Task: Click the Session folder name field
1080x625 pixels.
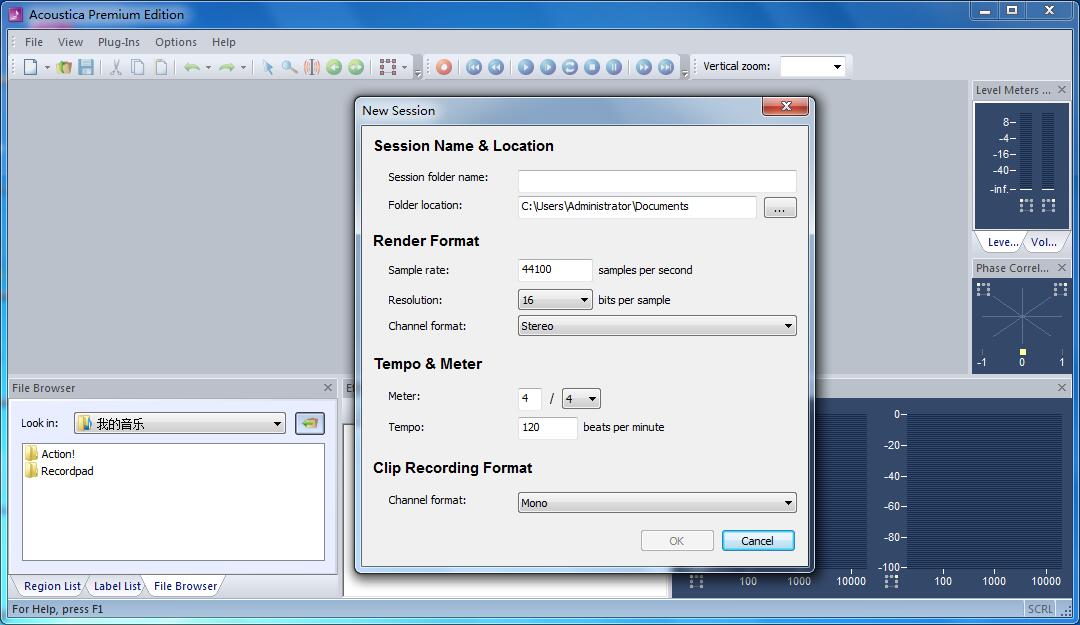Action: click(657, 181)
